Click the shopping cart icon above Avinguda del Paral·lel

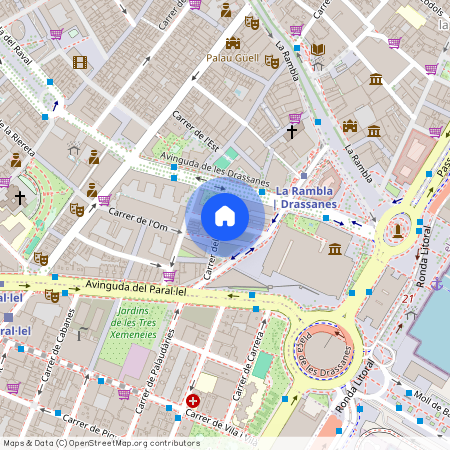click(x=169, y=276)
